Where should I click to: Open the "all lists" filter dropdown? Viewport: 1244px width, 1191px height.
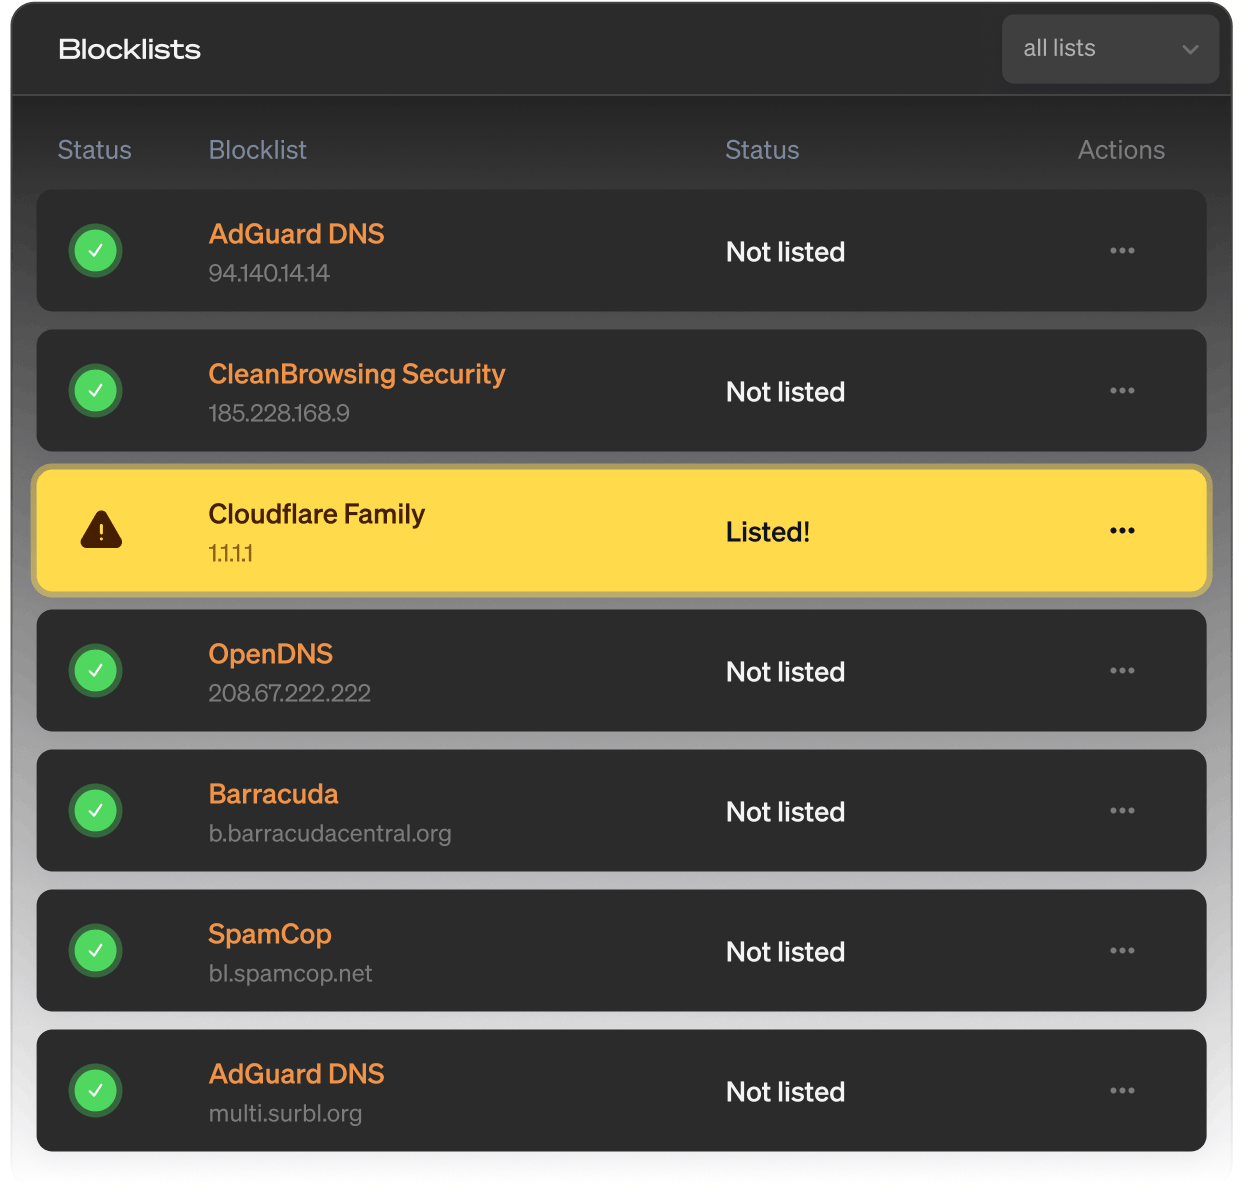(x=1109, y=49)
